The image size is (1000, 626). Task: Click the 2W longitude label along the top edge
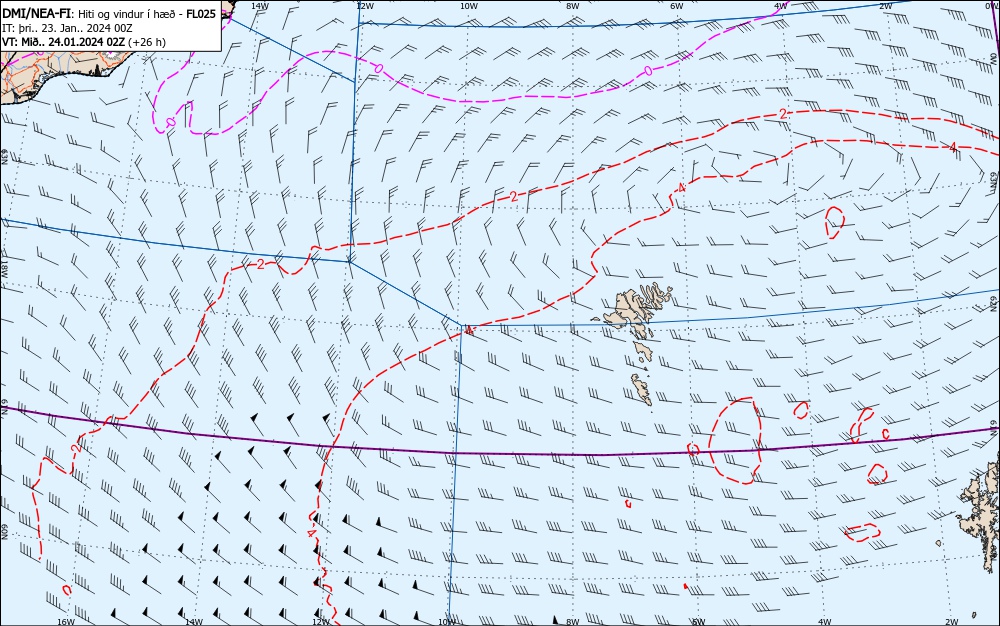point(885,6)
